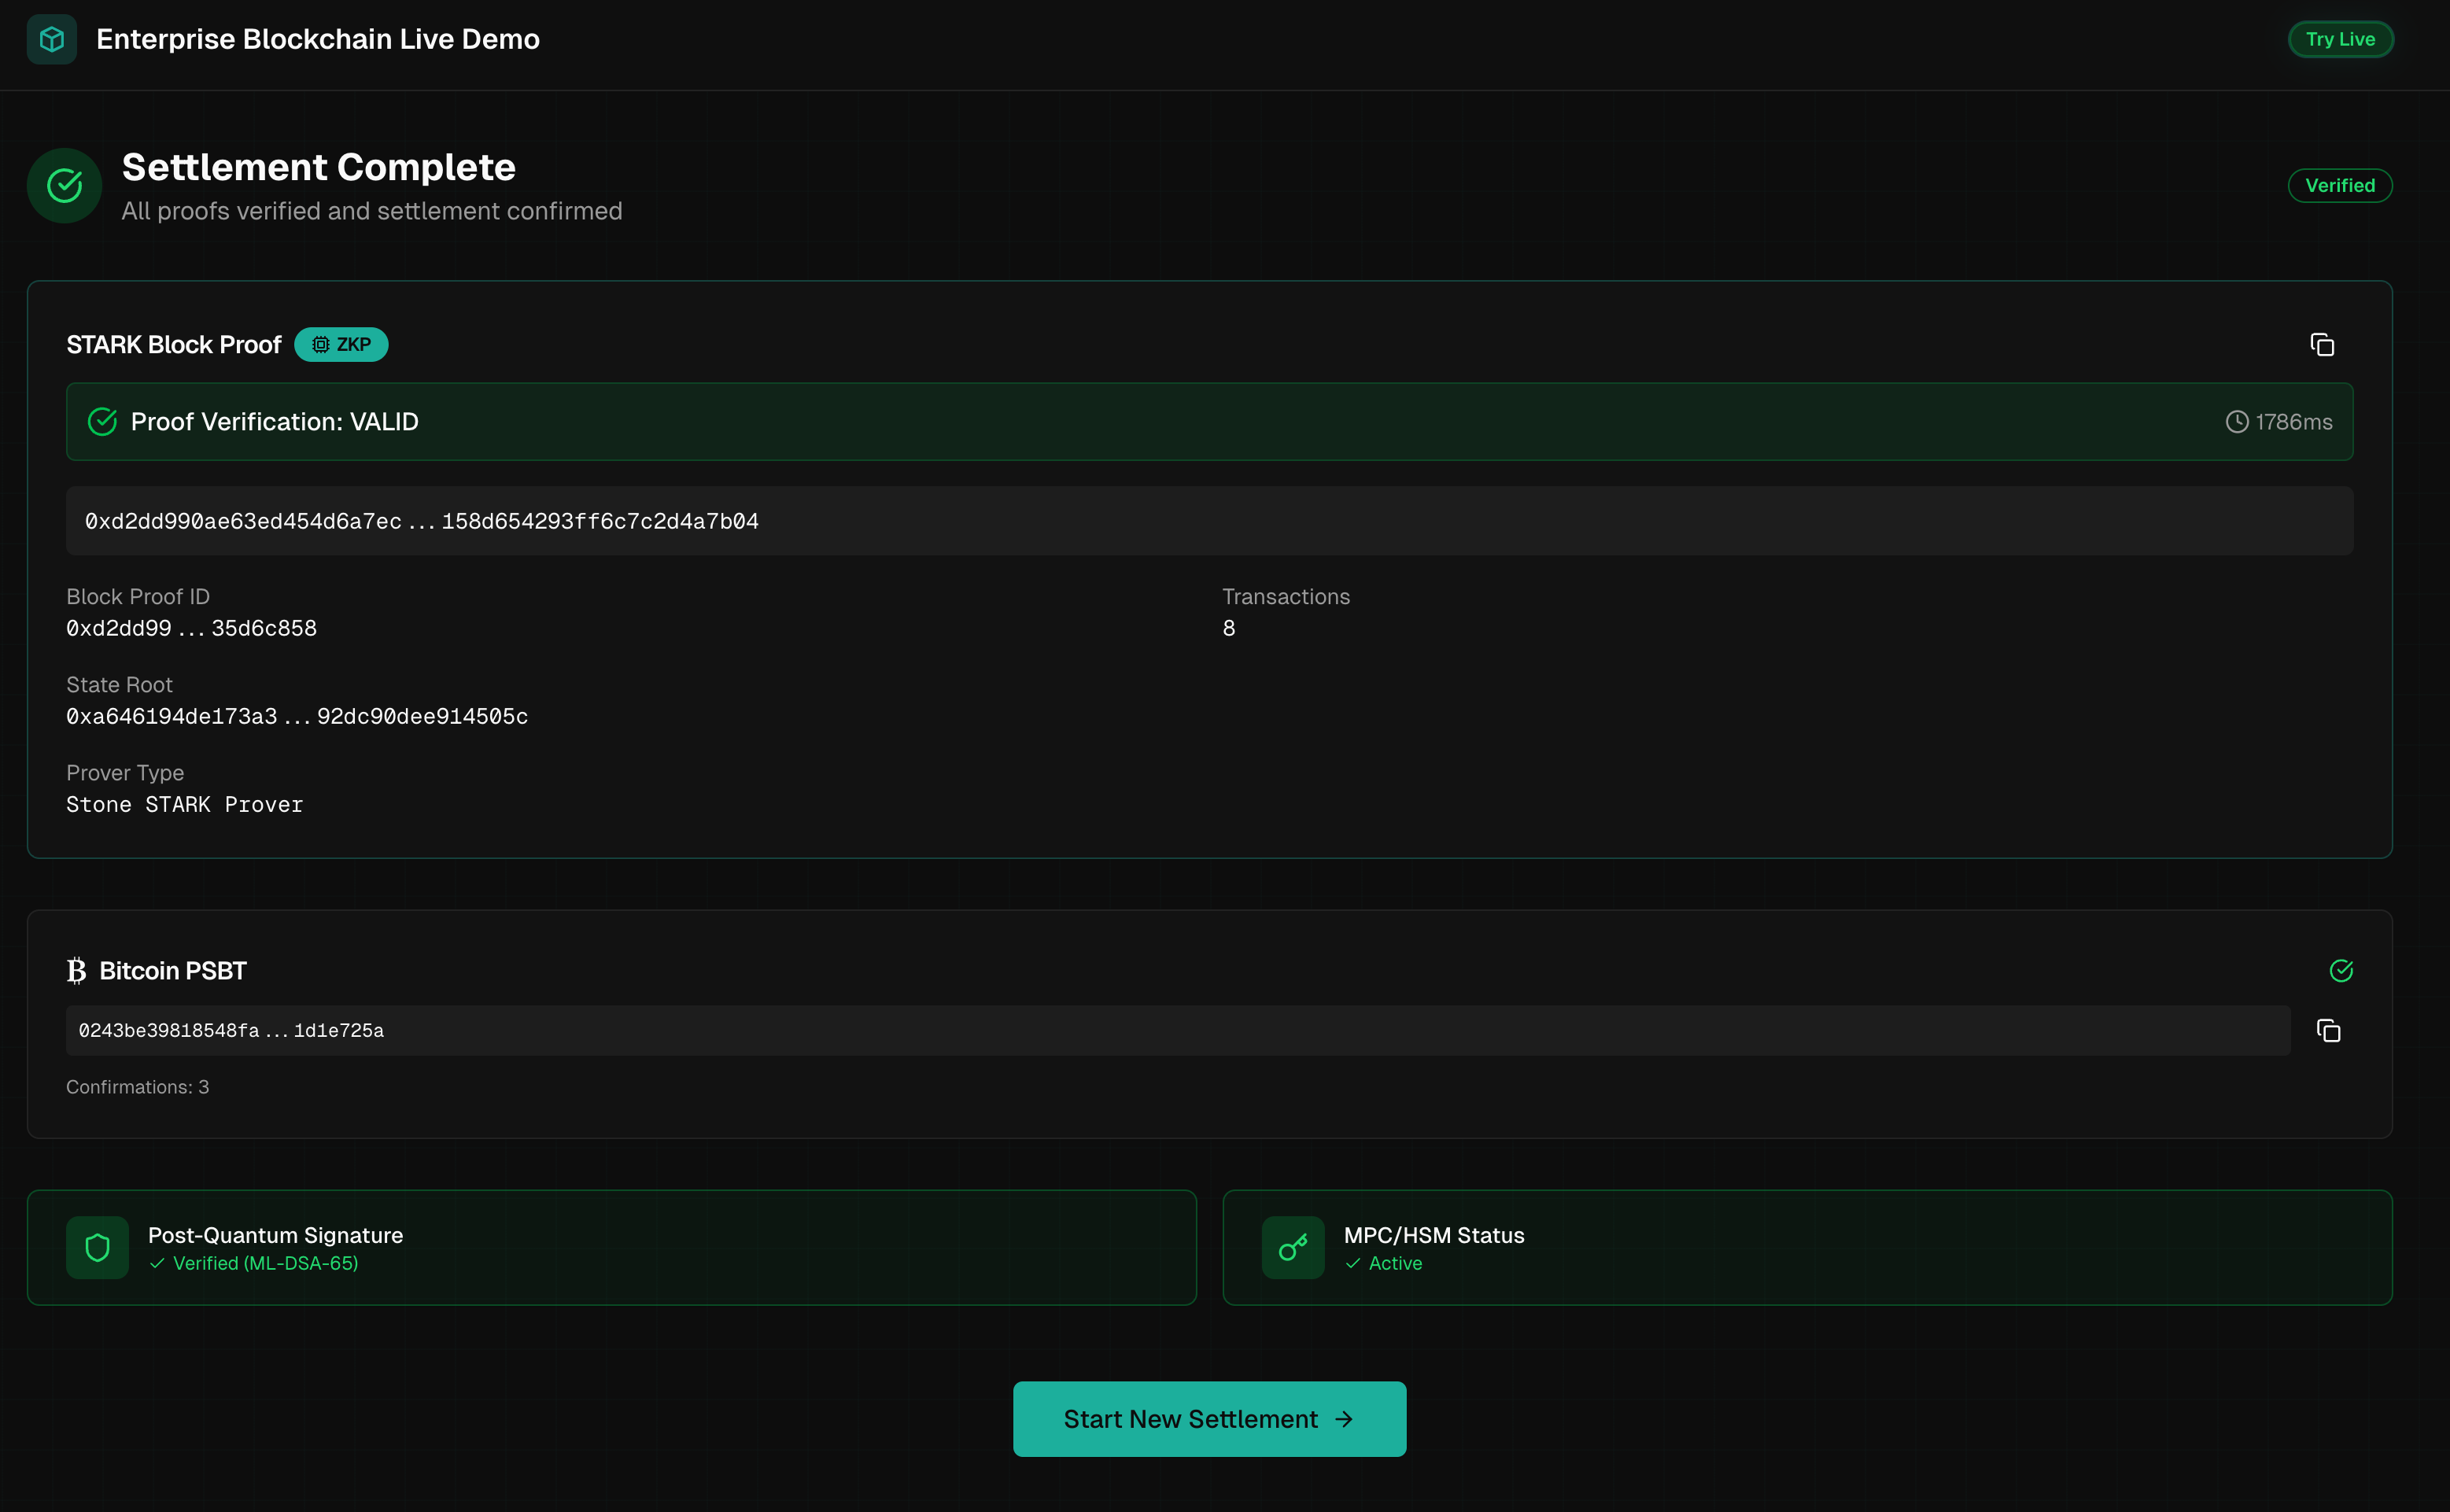Click the Verified badge

2340,185
